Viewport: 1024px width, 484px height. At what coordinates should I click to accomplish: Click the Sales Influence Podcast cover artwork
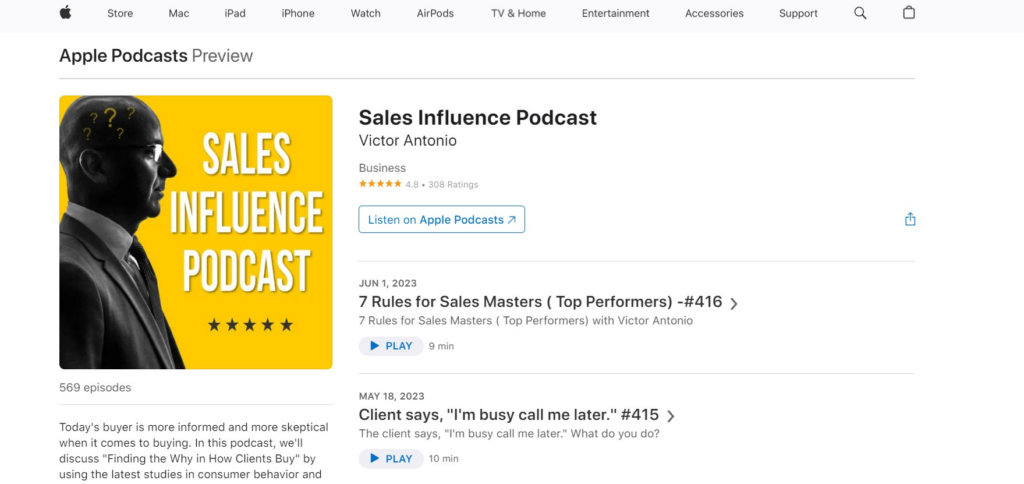(x=195, y=232)
